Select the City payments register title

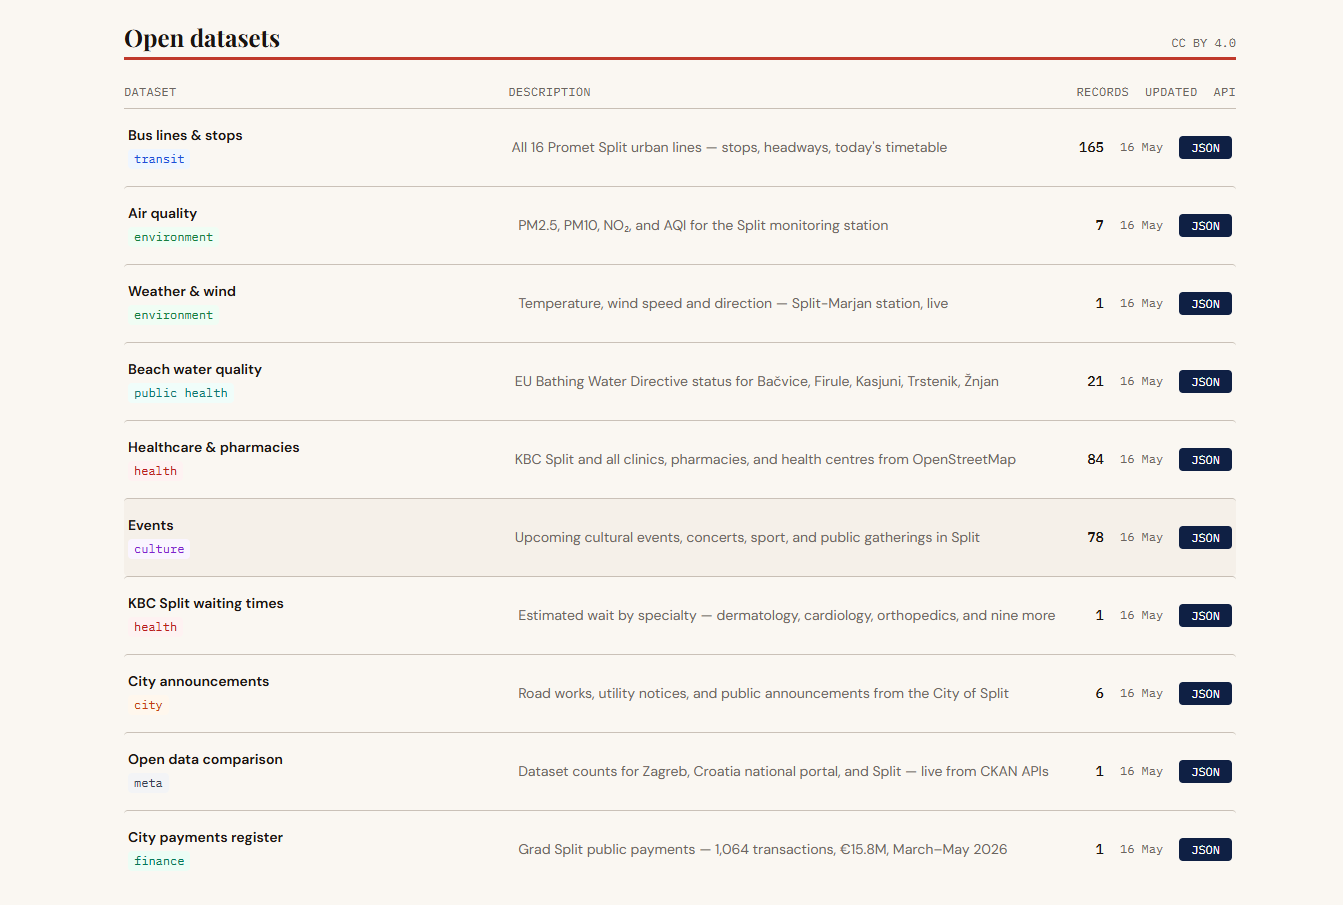205,837
